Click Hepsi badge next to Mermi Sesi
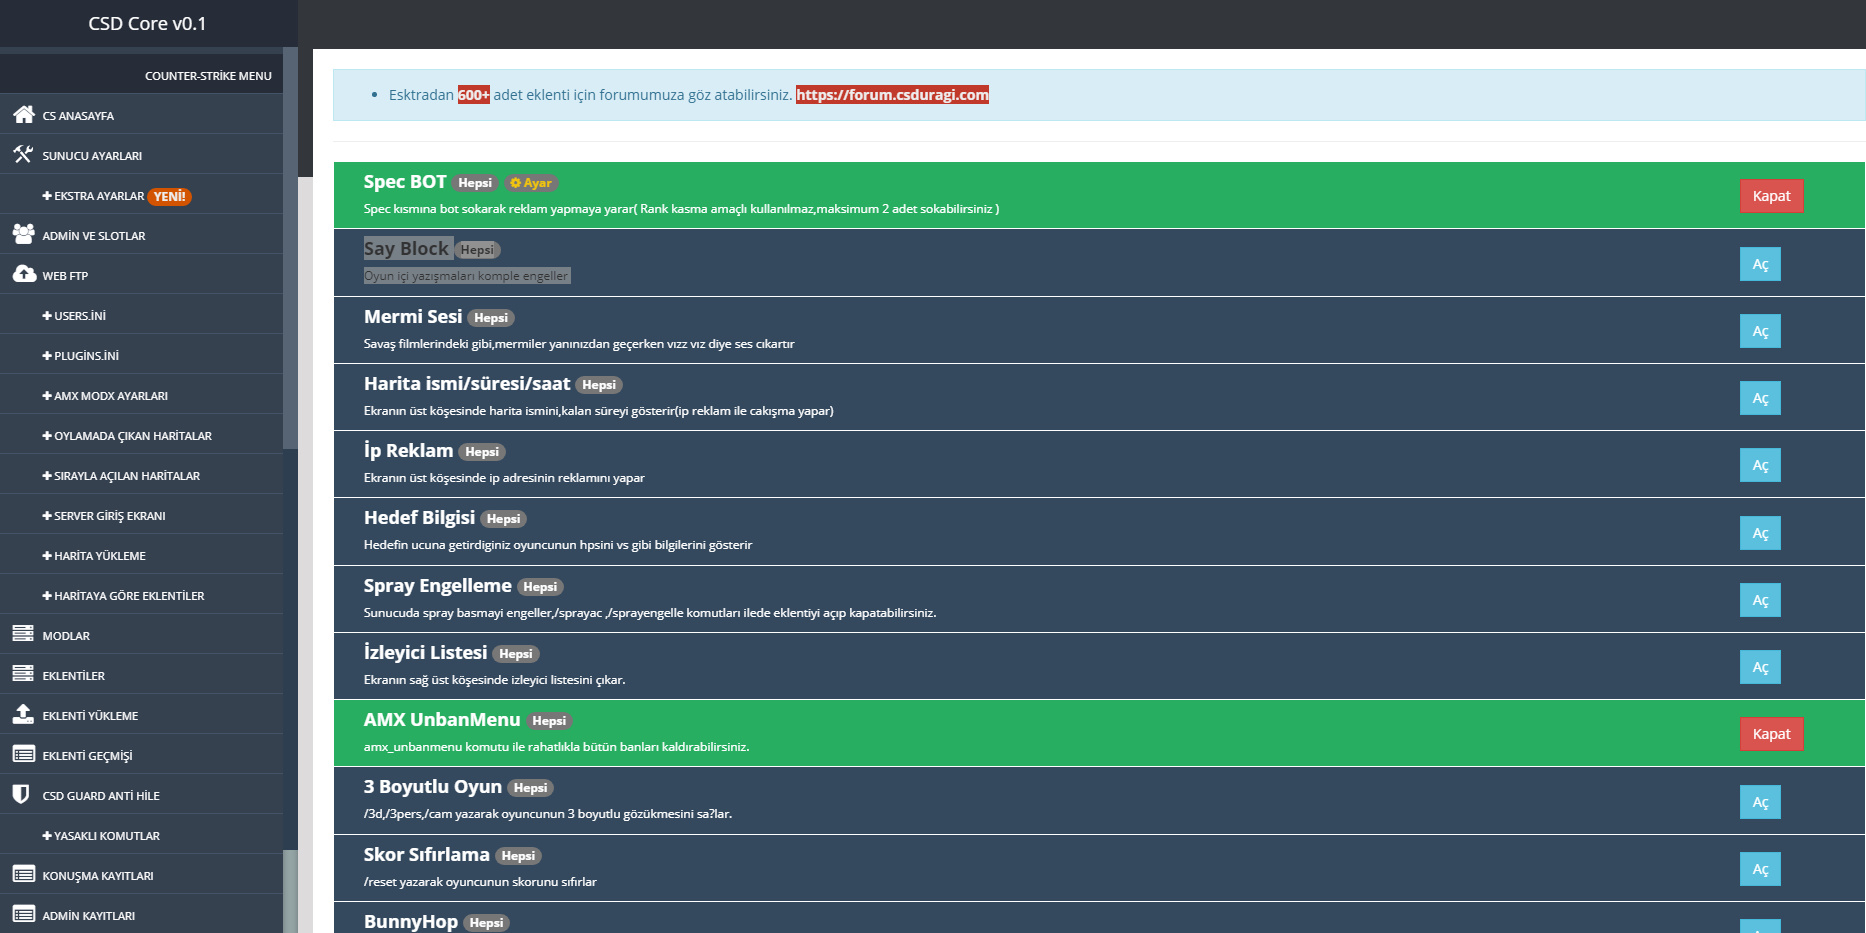The image size is (1866, 933). [x=491, y=318]
